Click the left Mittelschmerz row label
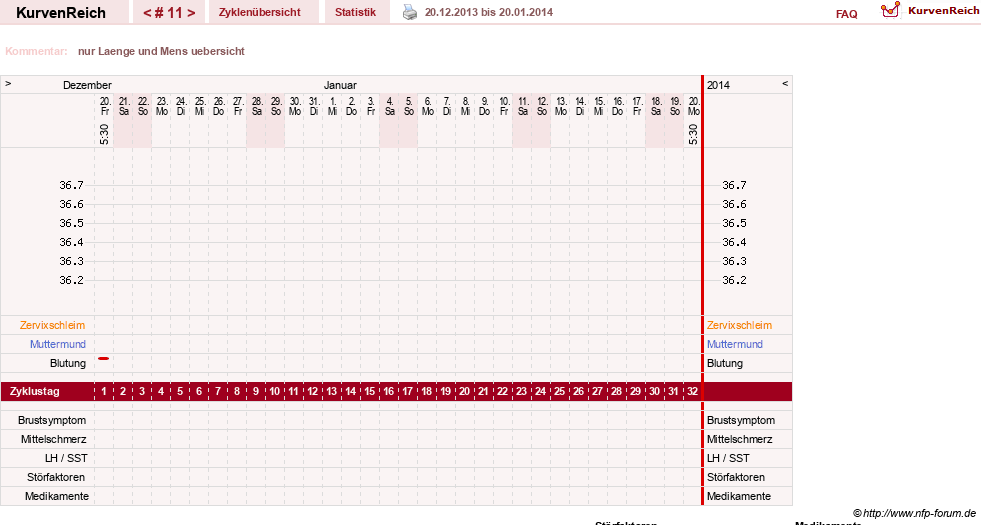Screen dimensions: 981x525 53,439
